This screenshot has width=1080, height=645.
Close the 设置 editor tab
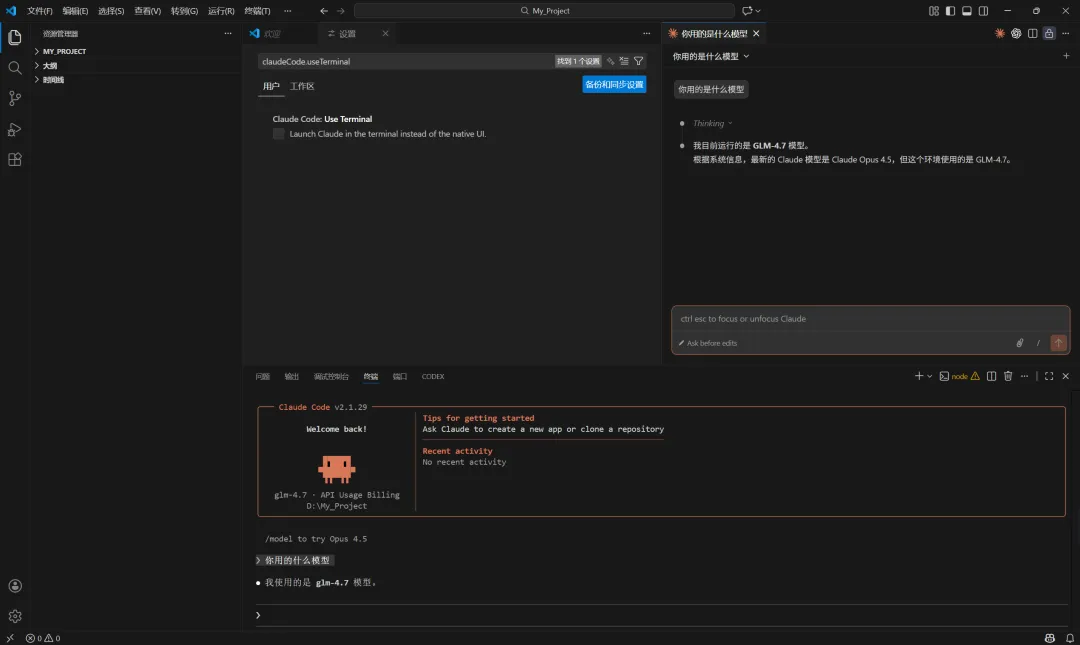pyautogui.click(x=385, y=33)
